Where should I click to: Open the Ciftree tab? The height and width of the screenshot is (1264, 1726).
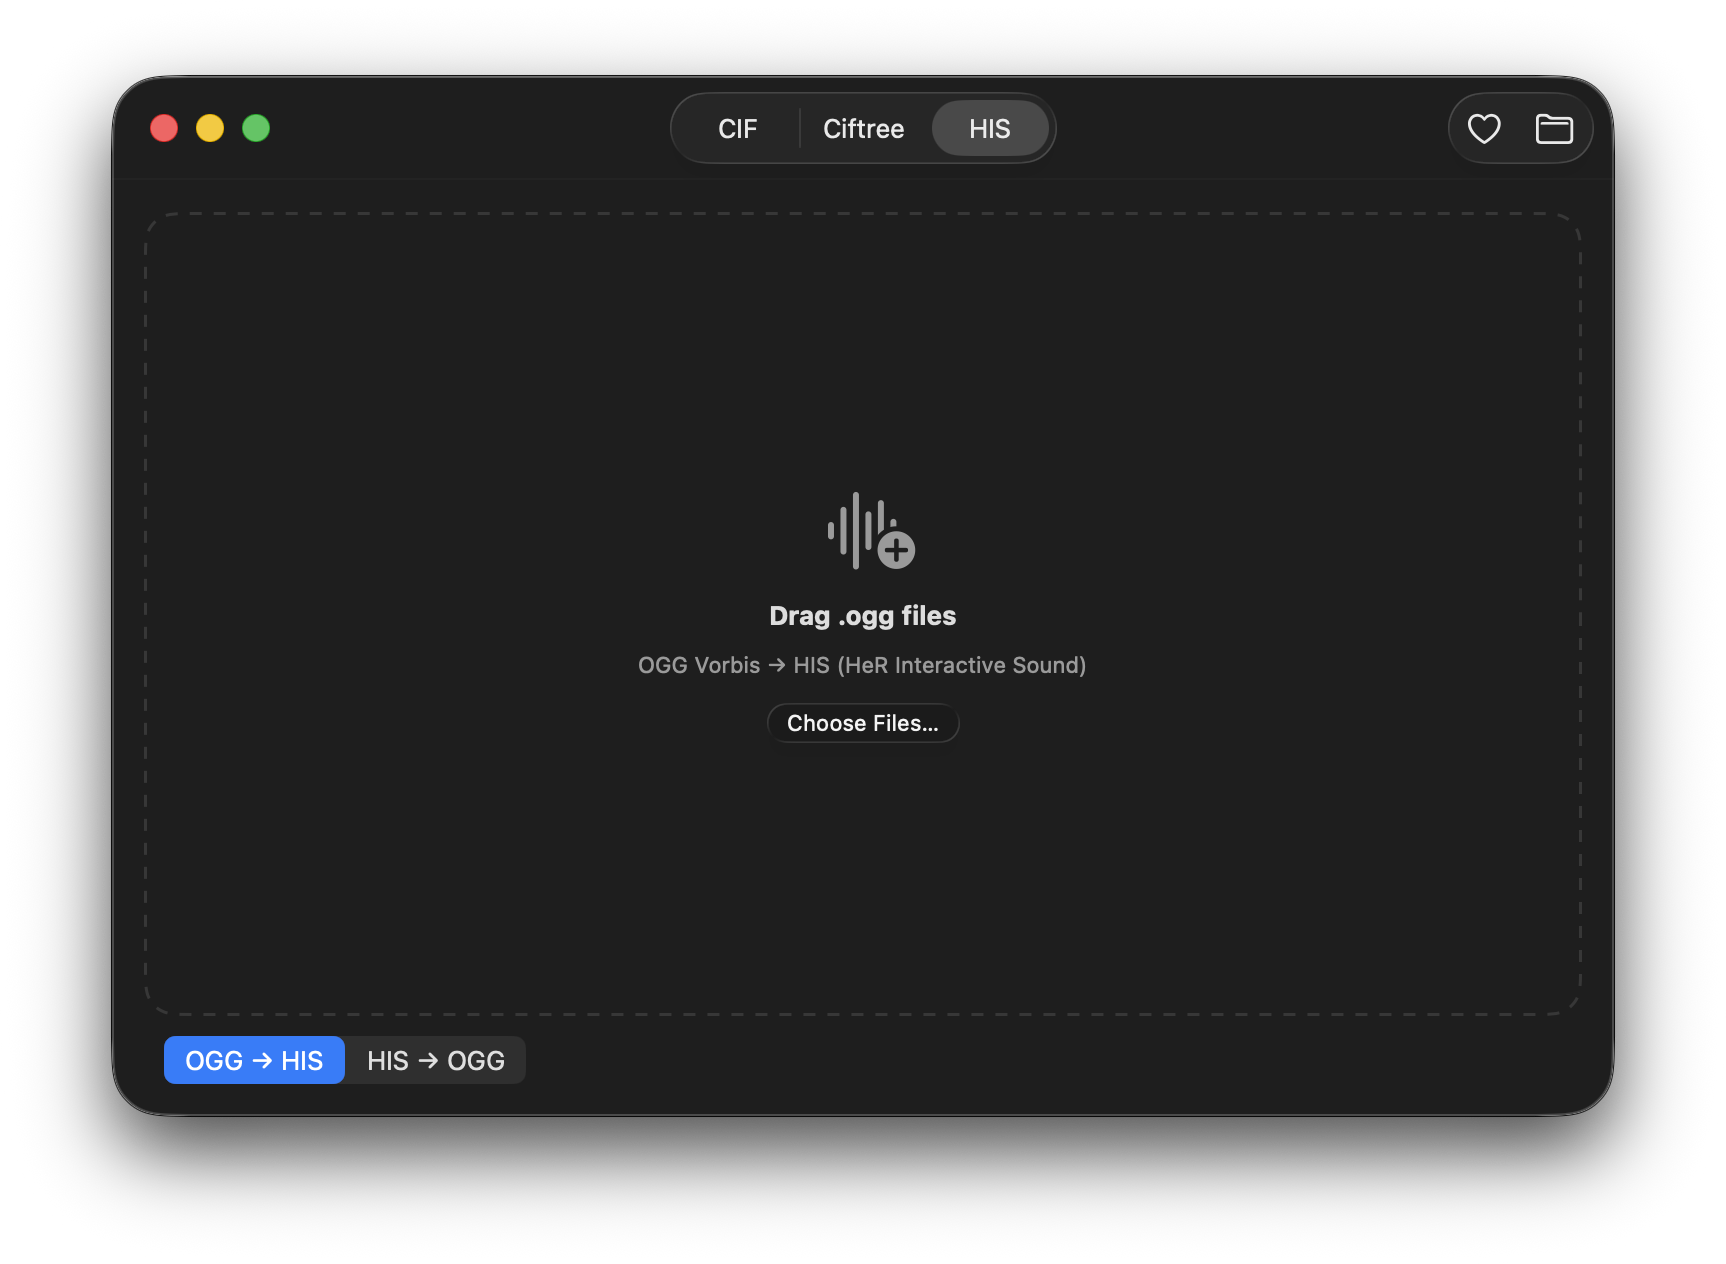pos(863,128)
